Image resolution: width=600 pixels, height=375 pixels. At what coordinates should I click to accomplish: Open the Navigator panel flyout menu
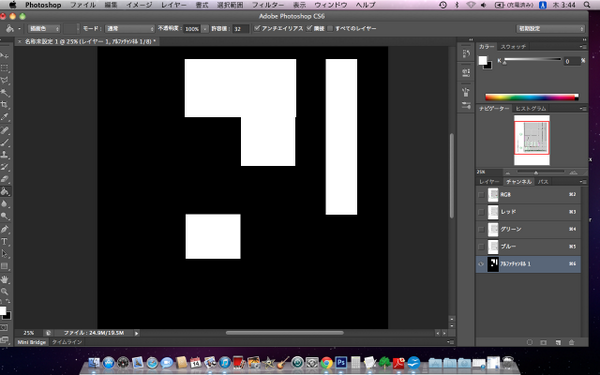pos(583,109)
